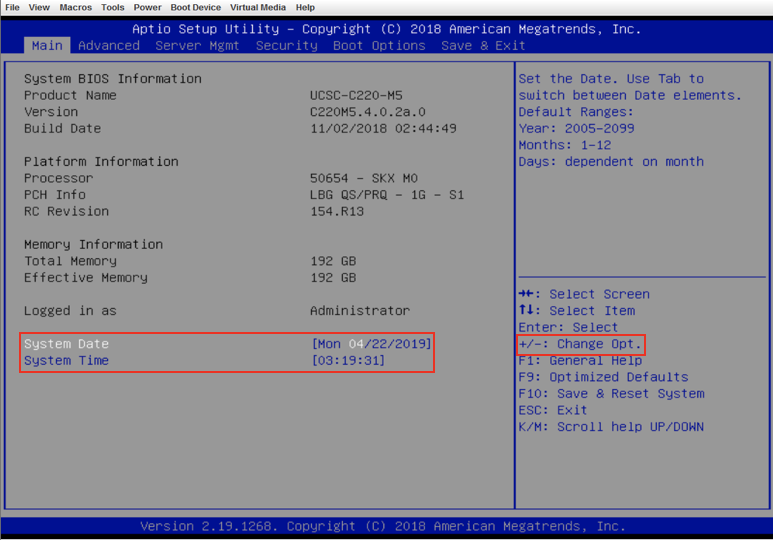Click the Version label
This screenshot has height=540, width=773.
coord(51,112)
